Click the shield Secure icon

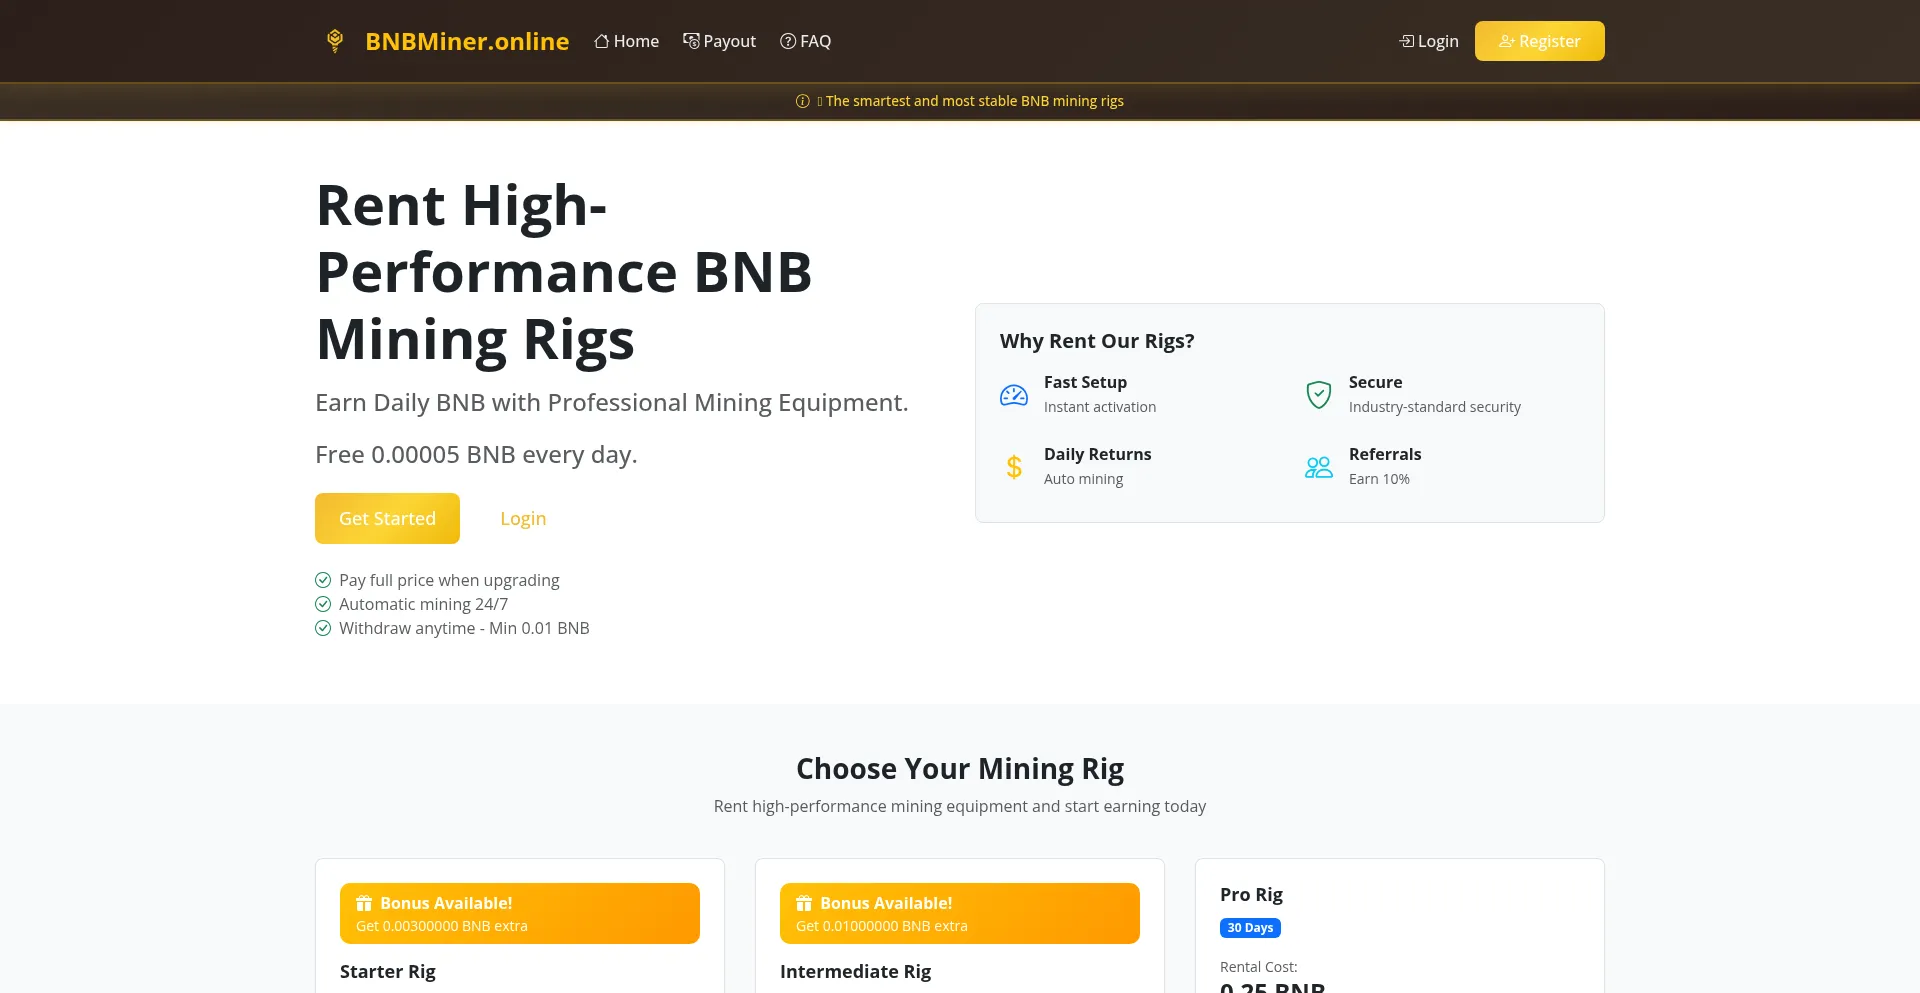1319,395
